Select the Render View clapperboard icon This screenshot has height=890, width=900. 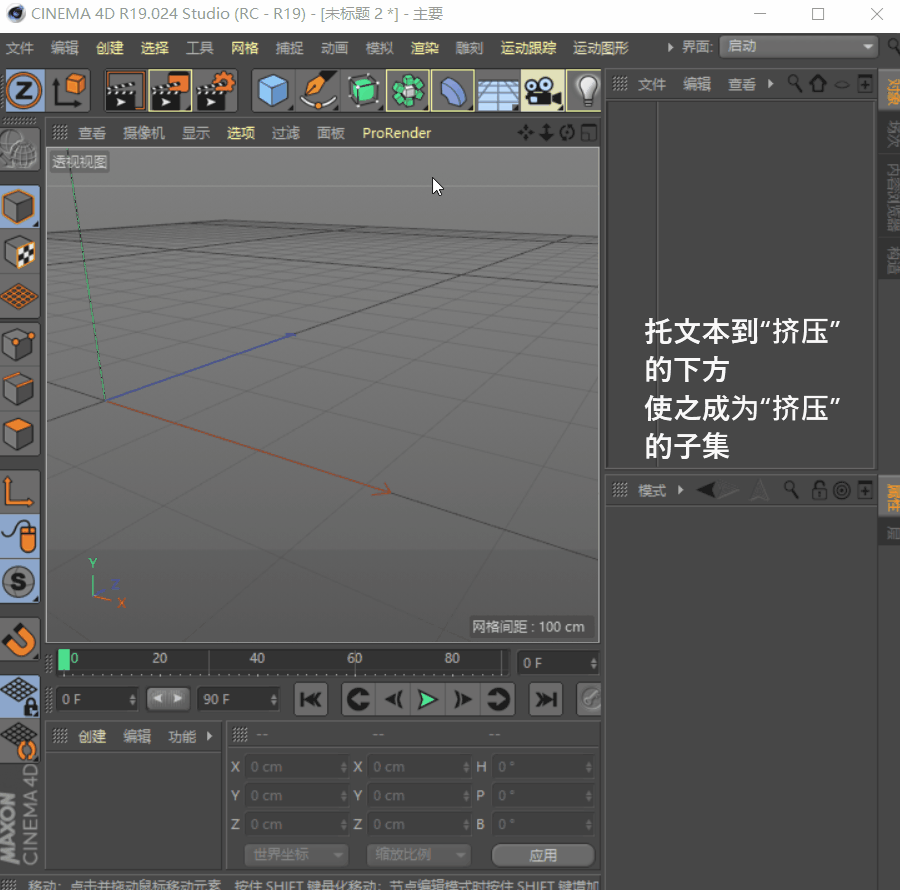(125, 90)
